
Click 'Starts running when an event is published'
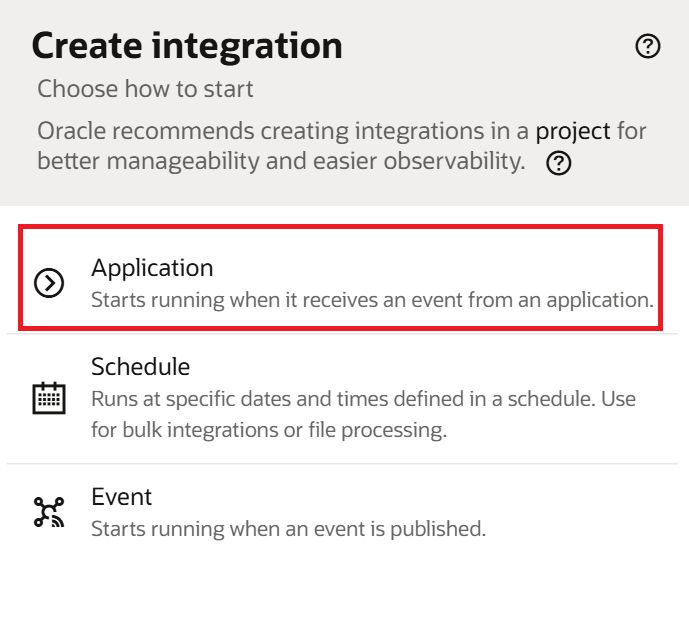tap(288, 529)
